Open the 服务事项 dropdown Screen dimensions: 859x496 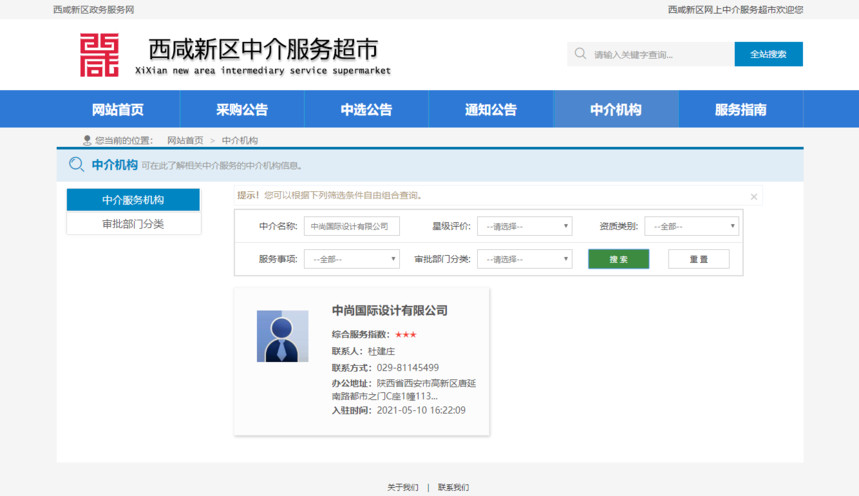point(351,259)
